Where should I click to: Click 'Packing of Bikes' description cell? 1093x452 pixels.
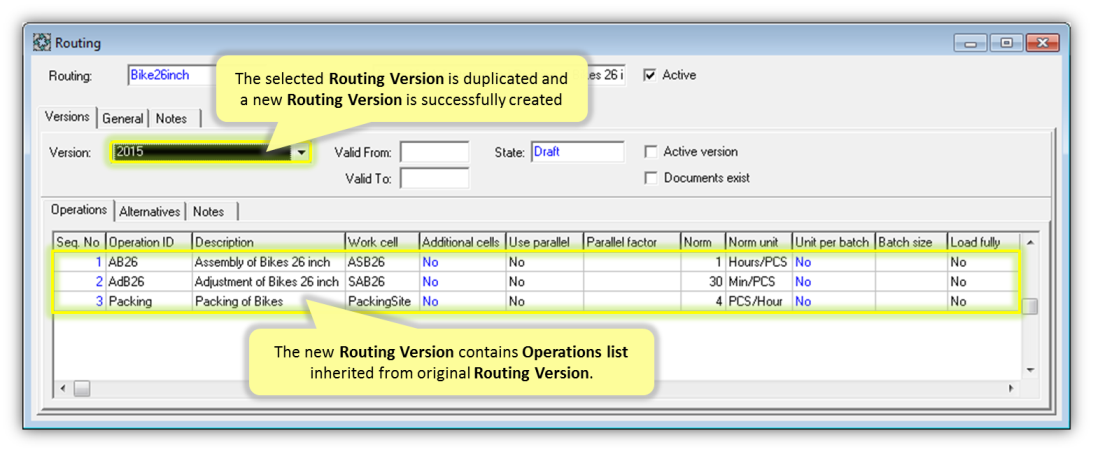[268, 301]
